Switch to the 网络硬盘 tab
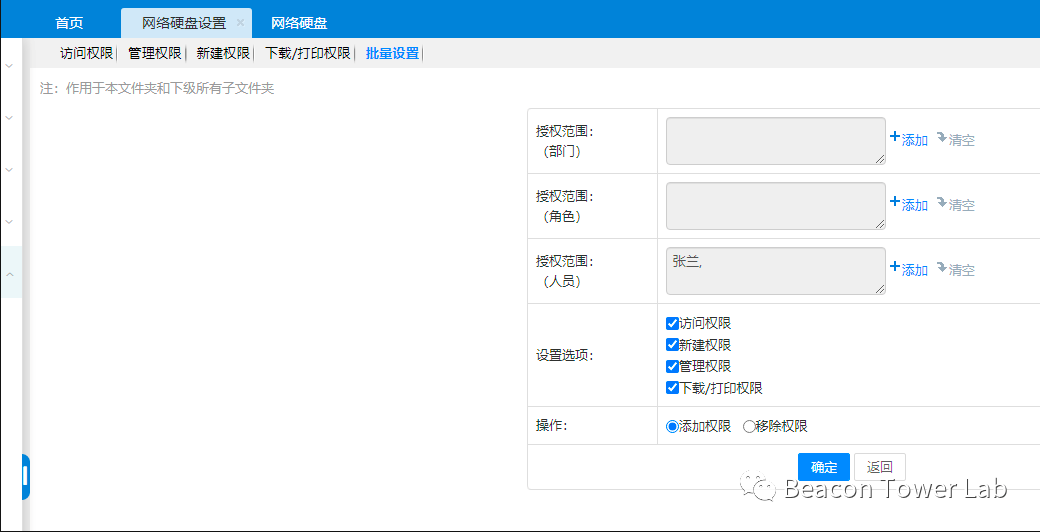Image resolution: width=1040 pixels, height=532 pixels. (x=299, y=23)
